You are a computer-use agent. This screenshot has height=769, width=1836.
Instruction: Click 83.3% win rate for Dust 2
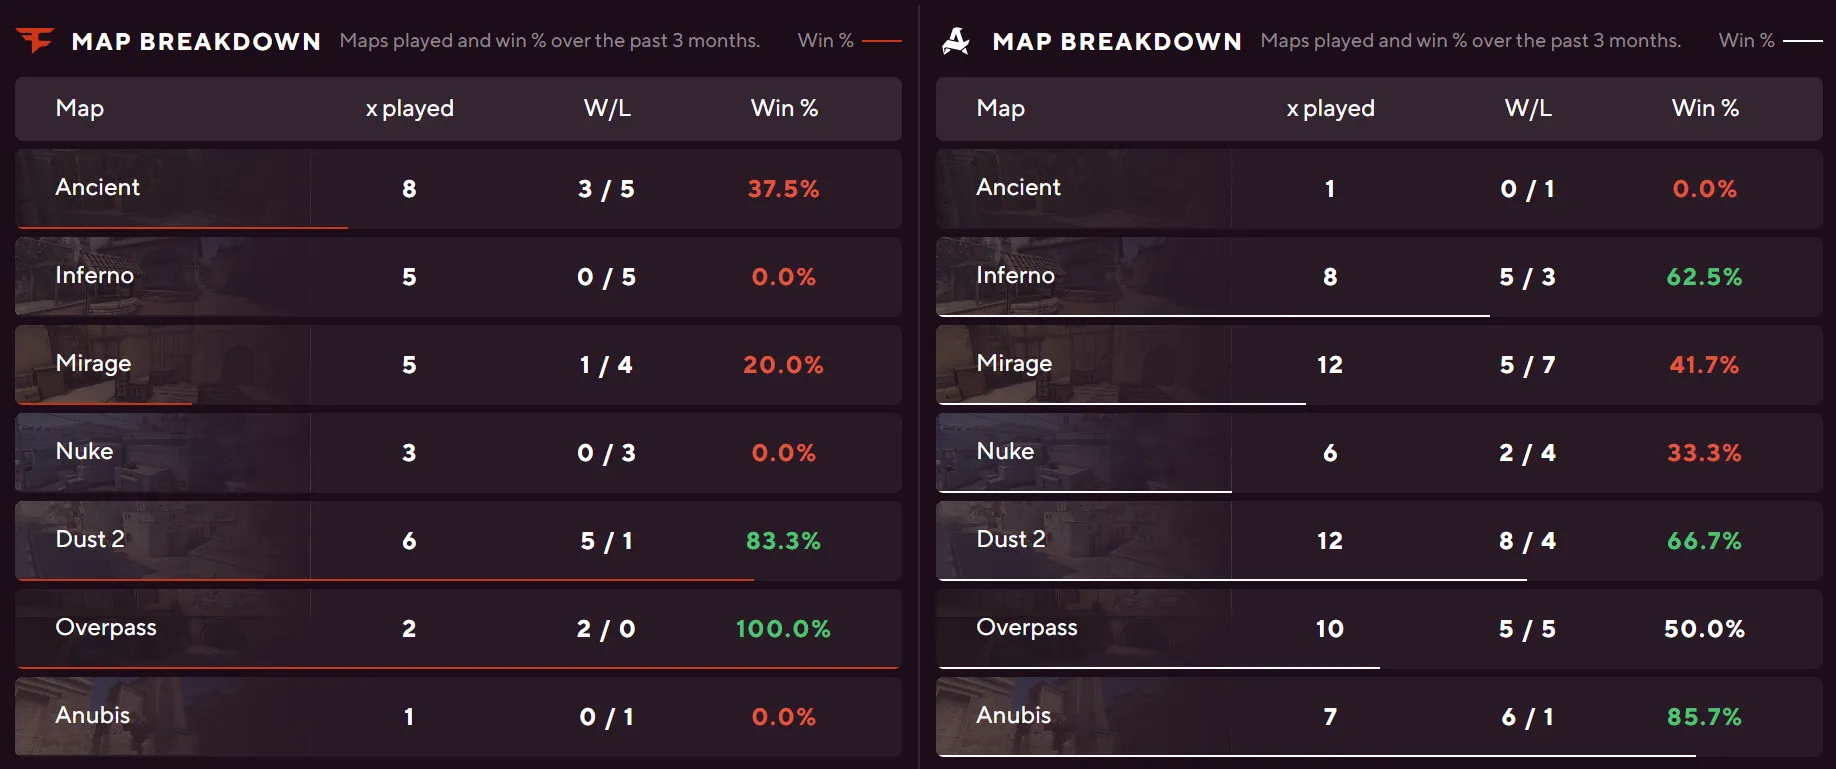(783, 541)
